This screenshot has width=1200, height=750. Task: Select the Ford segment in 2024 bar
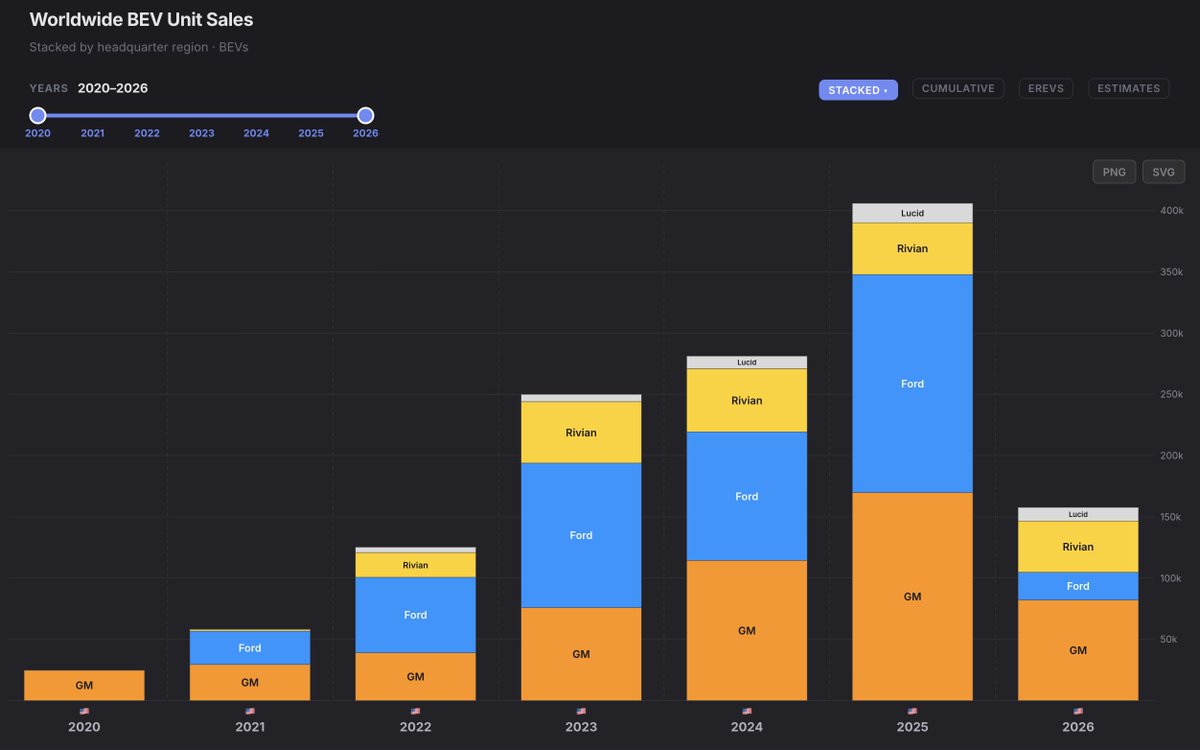(747, 496)
